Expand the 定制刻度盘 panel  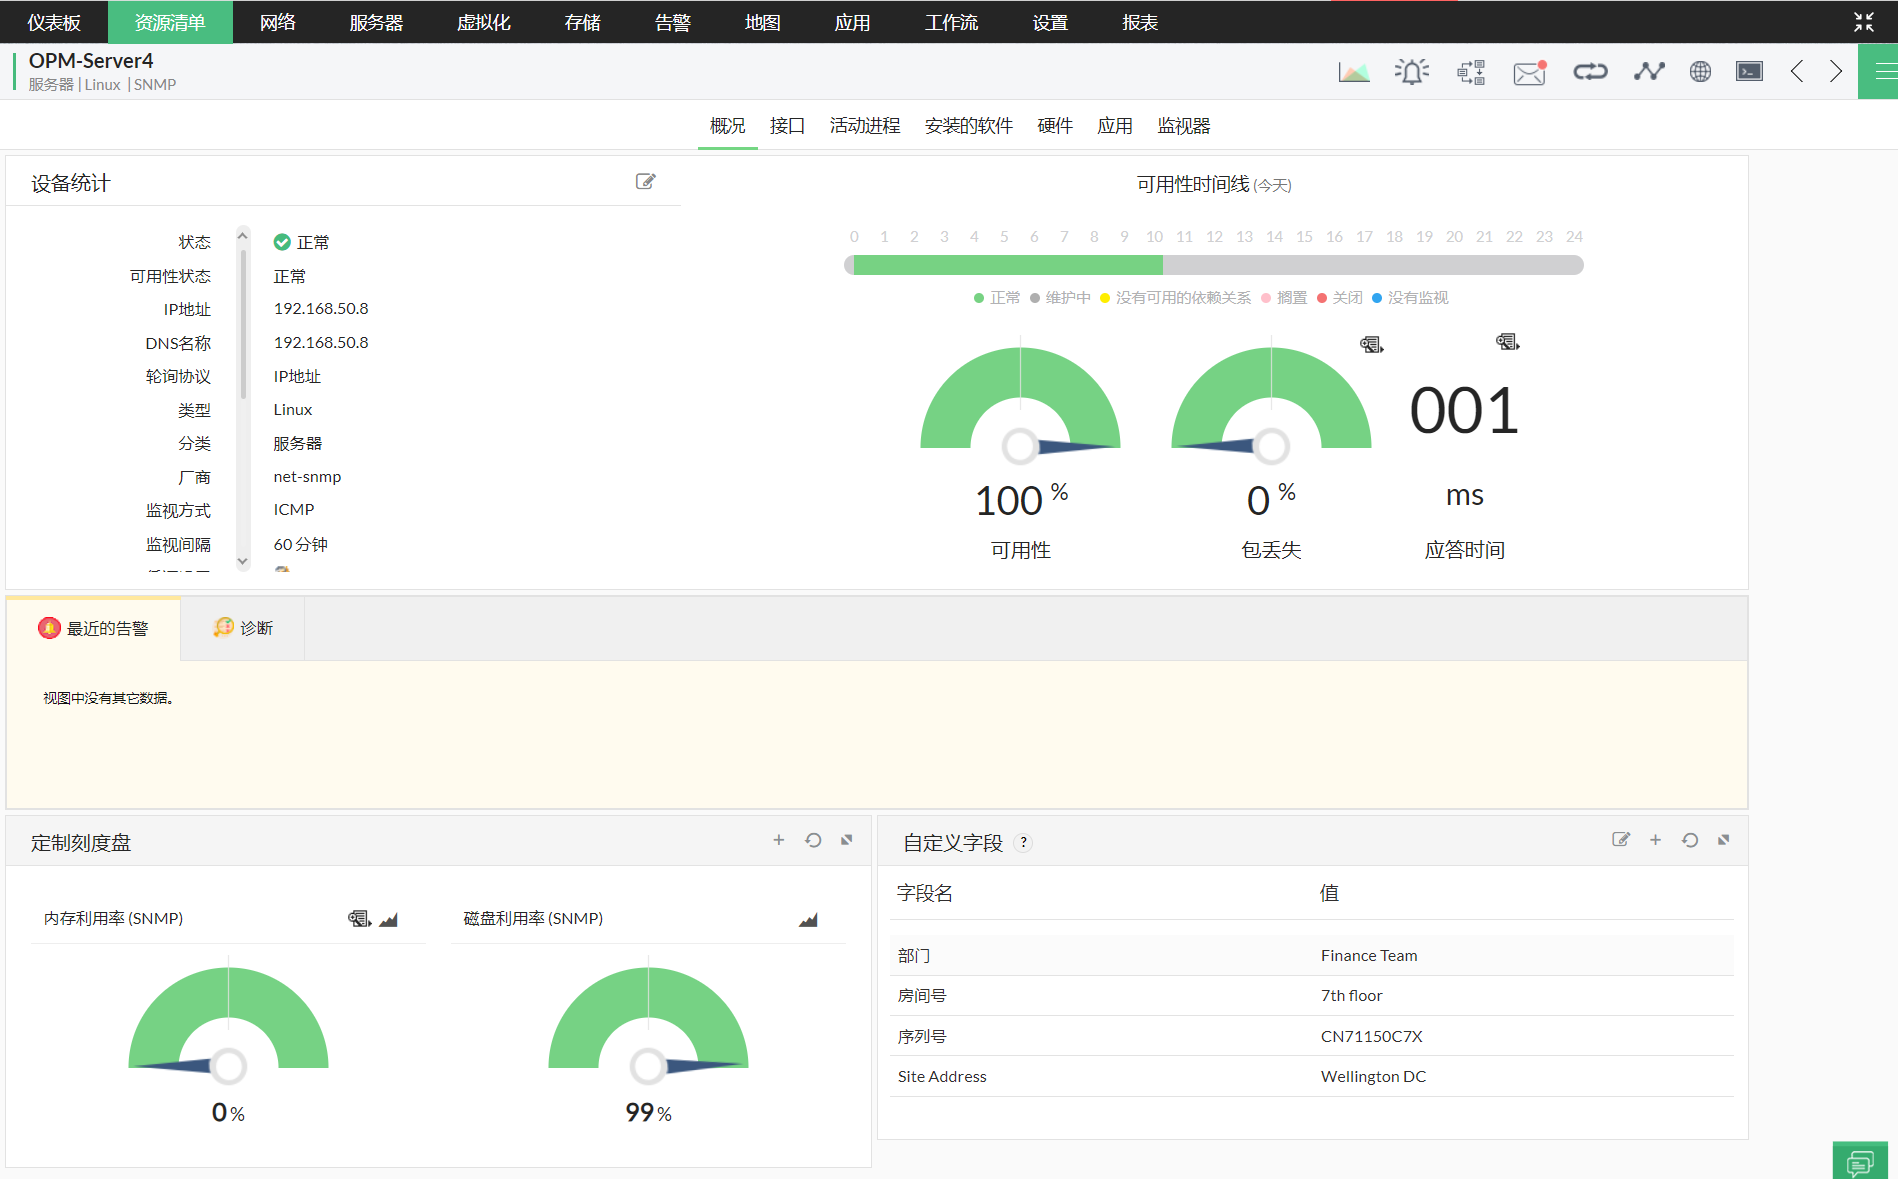[x=847, y=840]
